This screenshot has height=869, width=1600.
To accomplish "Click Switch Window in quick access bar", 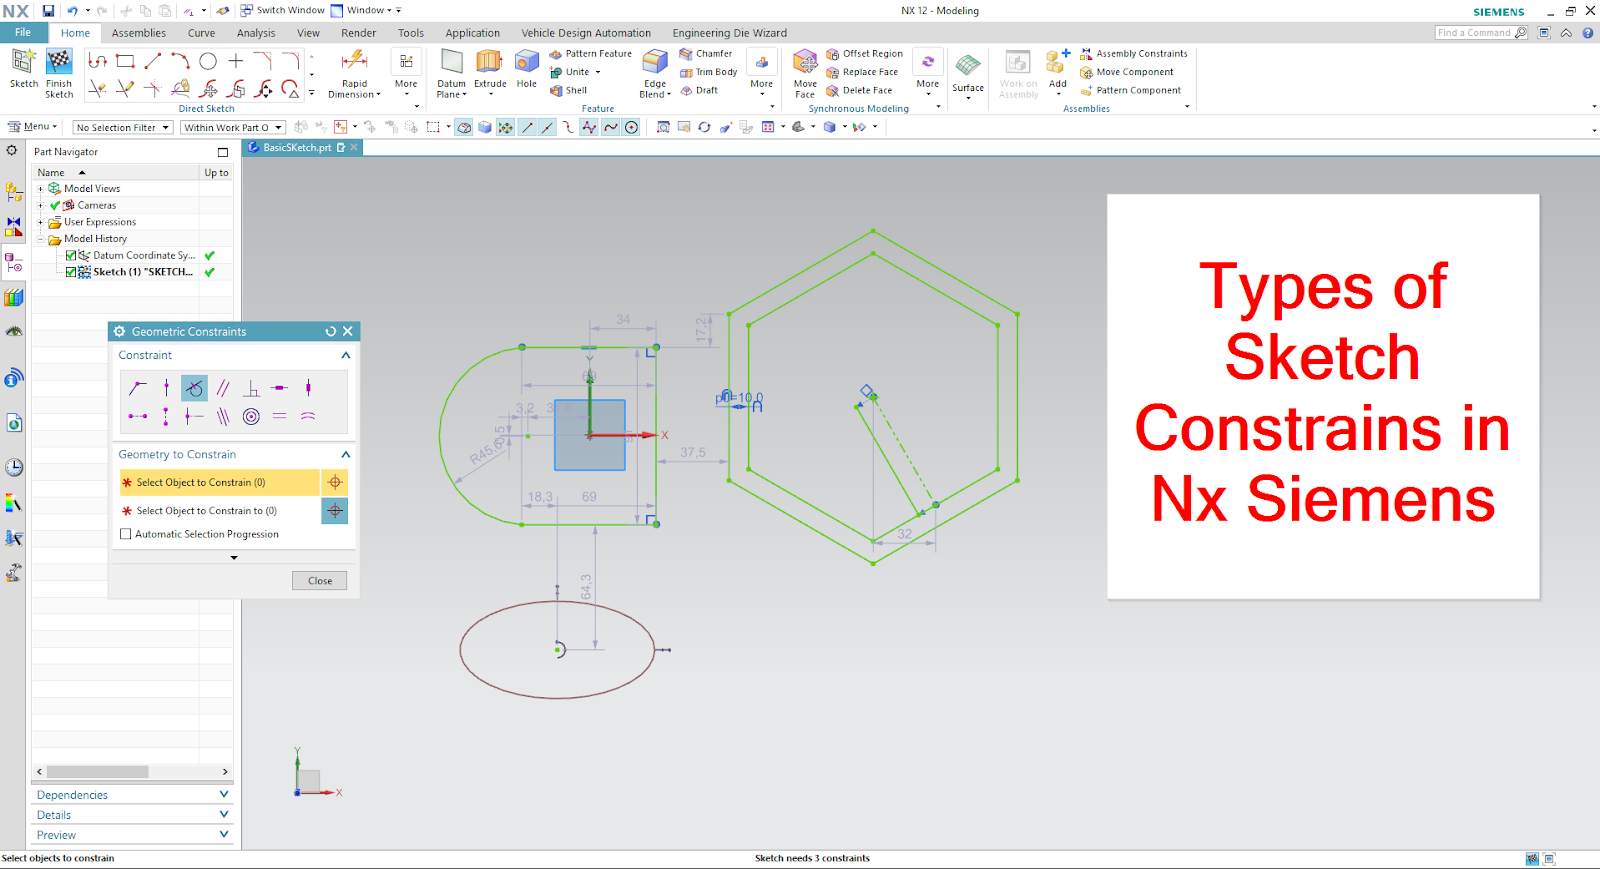I will click(x=282, y=10).
